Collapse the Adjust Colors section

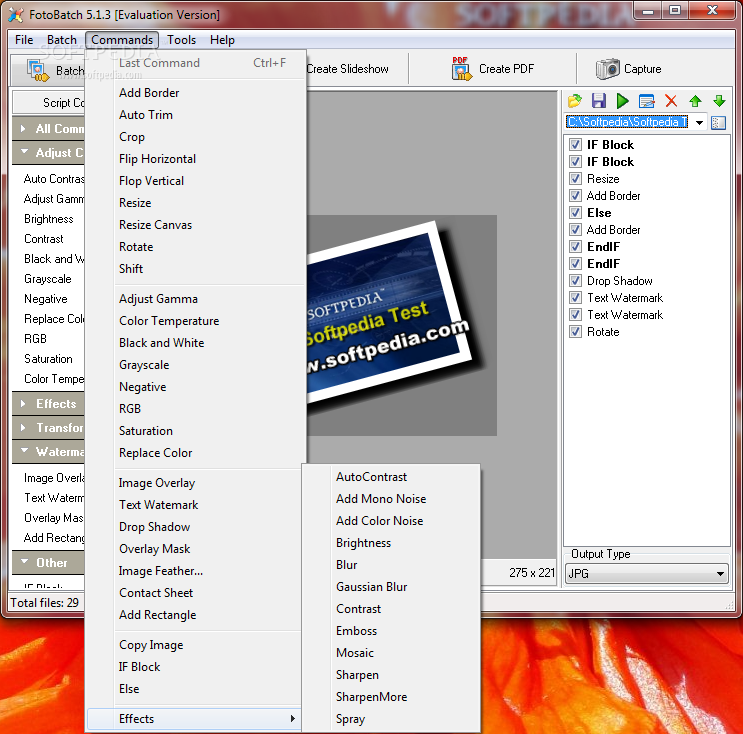click(48, 153)
